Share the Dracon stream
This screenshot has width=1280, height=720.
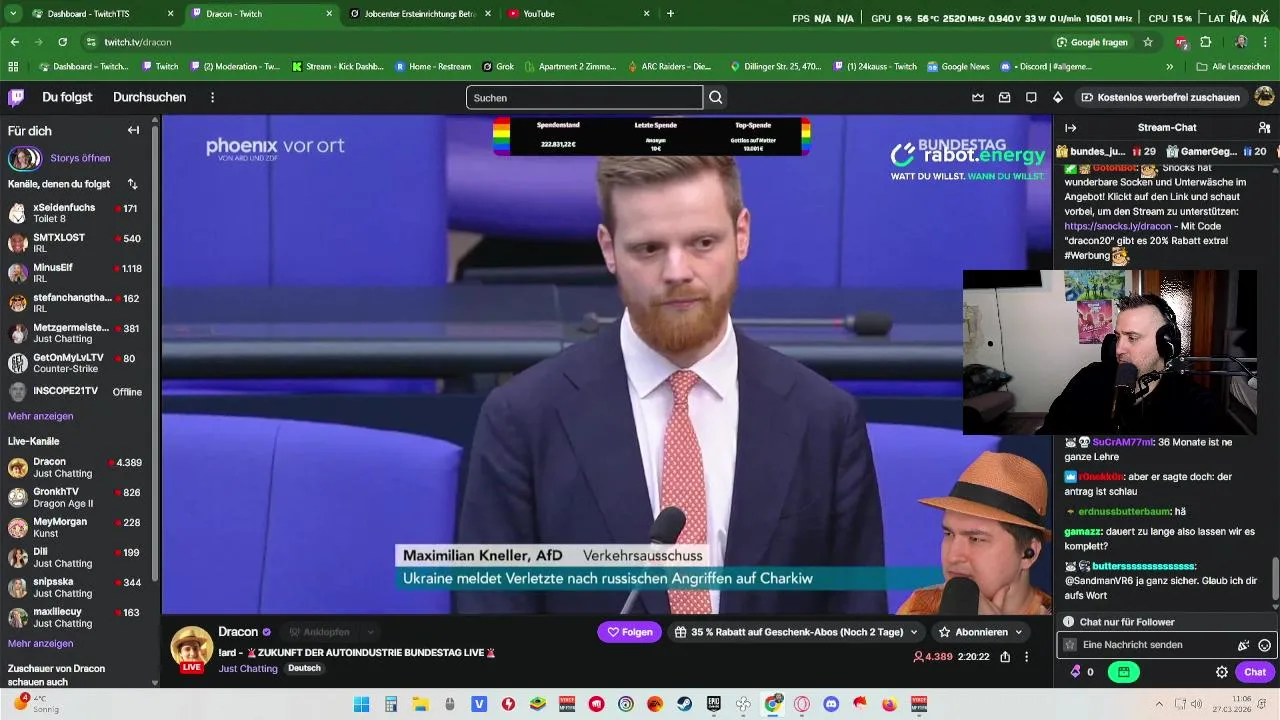[1005, 657]
